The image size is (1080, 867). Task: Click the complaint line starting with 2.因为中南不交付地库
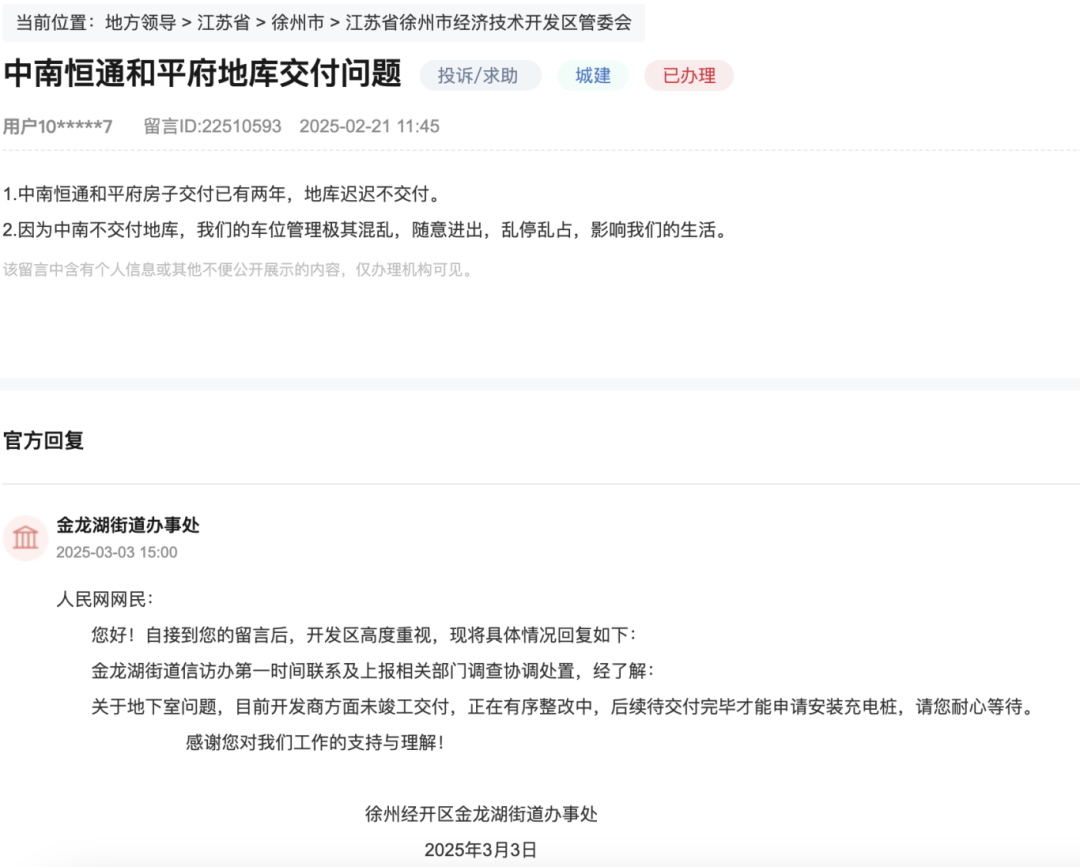366,230
